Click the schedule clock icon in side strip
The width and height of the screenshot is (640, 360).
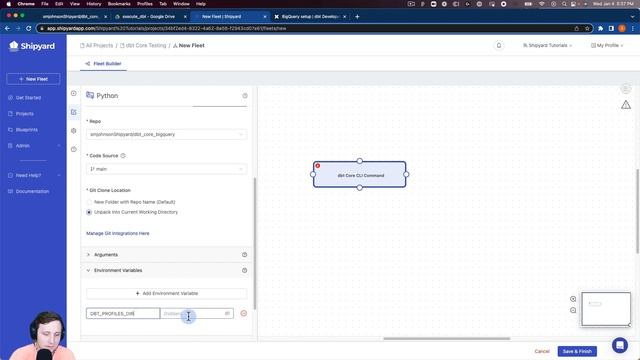73,149
